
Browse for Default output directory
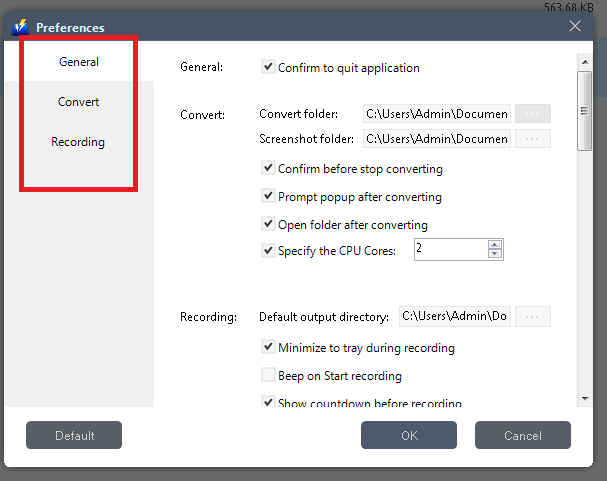(x=533, y=317)
